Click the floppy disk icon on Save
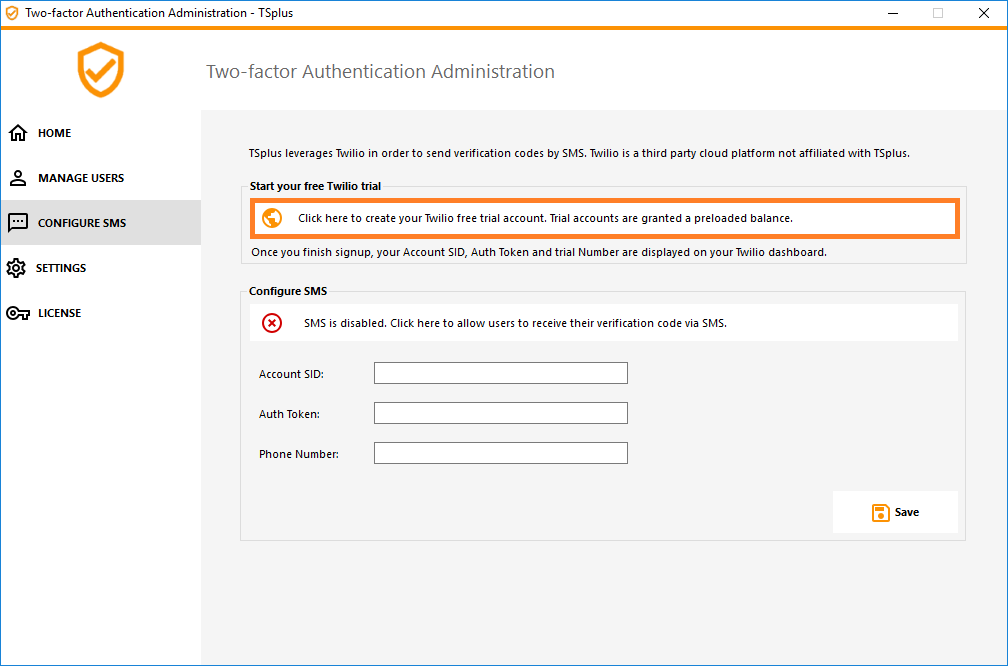The image size is (1008, 666). [880, 511]
